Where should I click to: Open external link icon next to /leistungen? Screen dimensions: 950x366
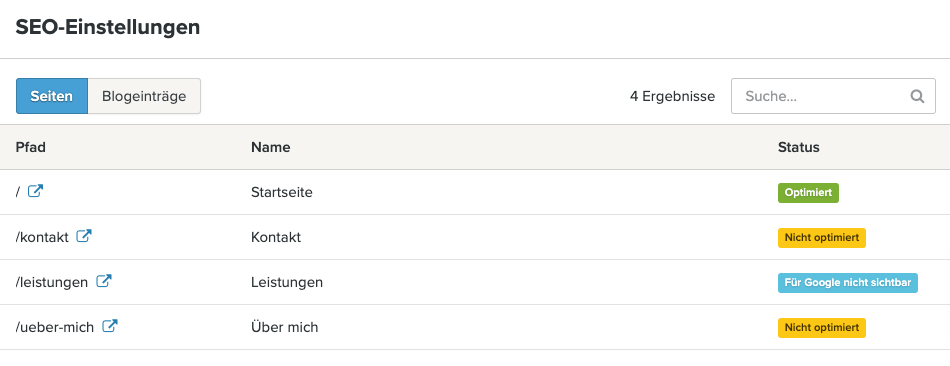(x=104, y=282)
